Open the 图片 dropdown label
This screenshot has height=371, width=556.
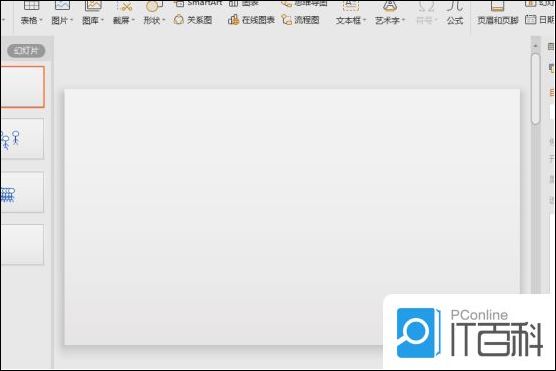(x=62, y=21)
